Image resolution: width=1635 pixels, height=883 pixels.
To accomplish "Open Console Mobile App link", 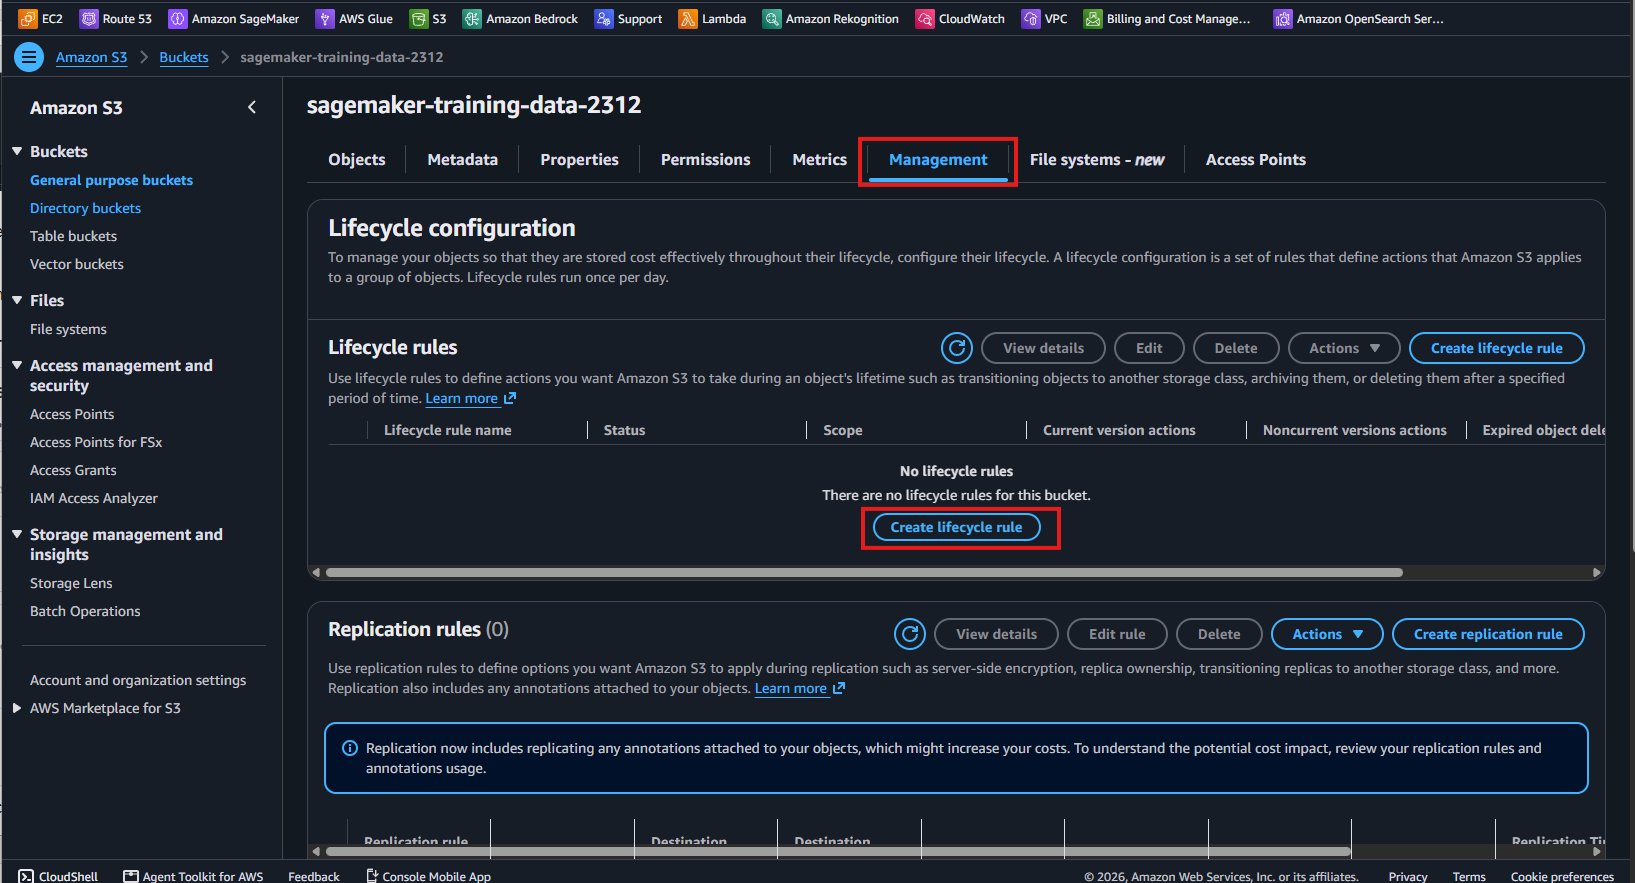I will (x=428, y=876).
